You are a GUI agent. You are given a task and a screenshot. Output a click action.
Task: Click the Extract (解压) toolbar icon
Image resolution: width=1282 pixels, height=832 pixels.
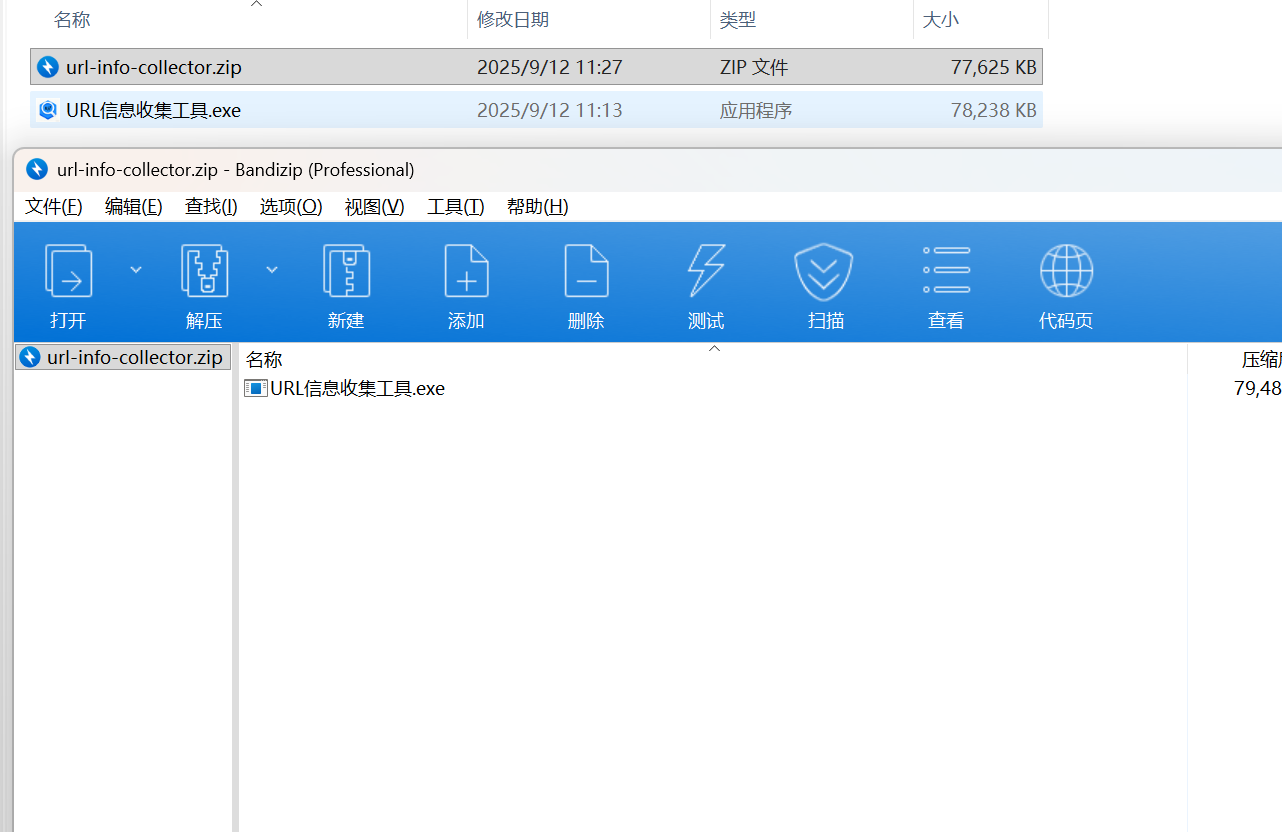[204, 272]
